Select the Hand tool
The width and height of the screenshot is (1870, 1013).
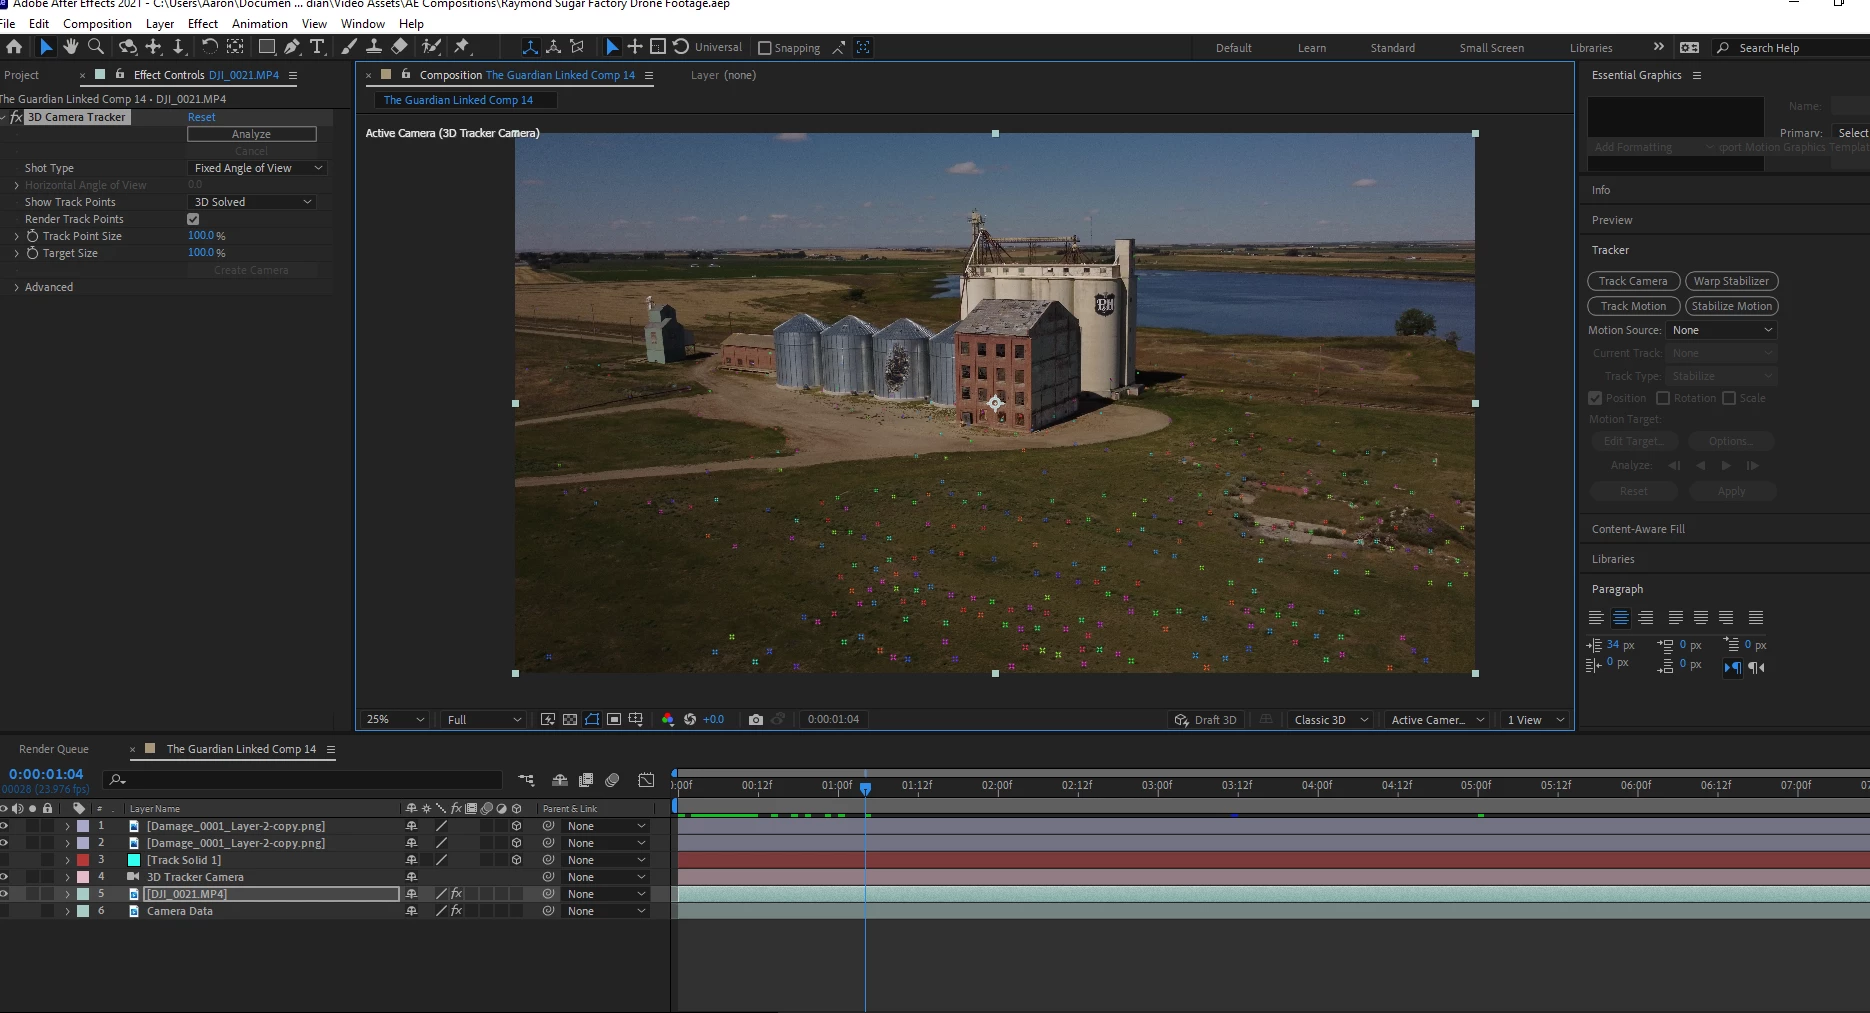pyautogui.click(x=70, y=47)
